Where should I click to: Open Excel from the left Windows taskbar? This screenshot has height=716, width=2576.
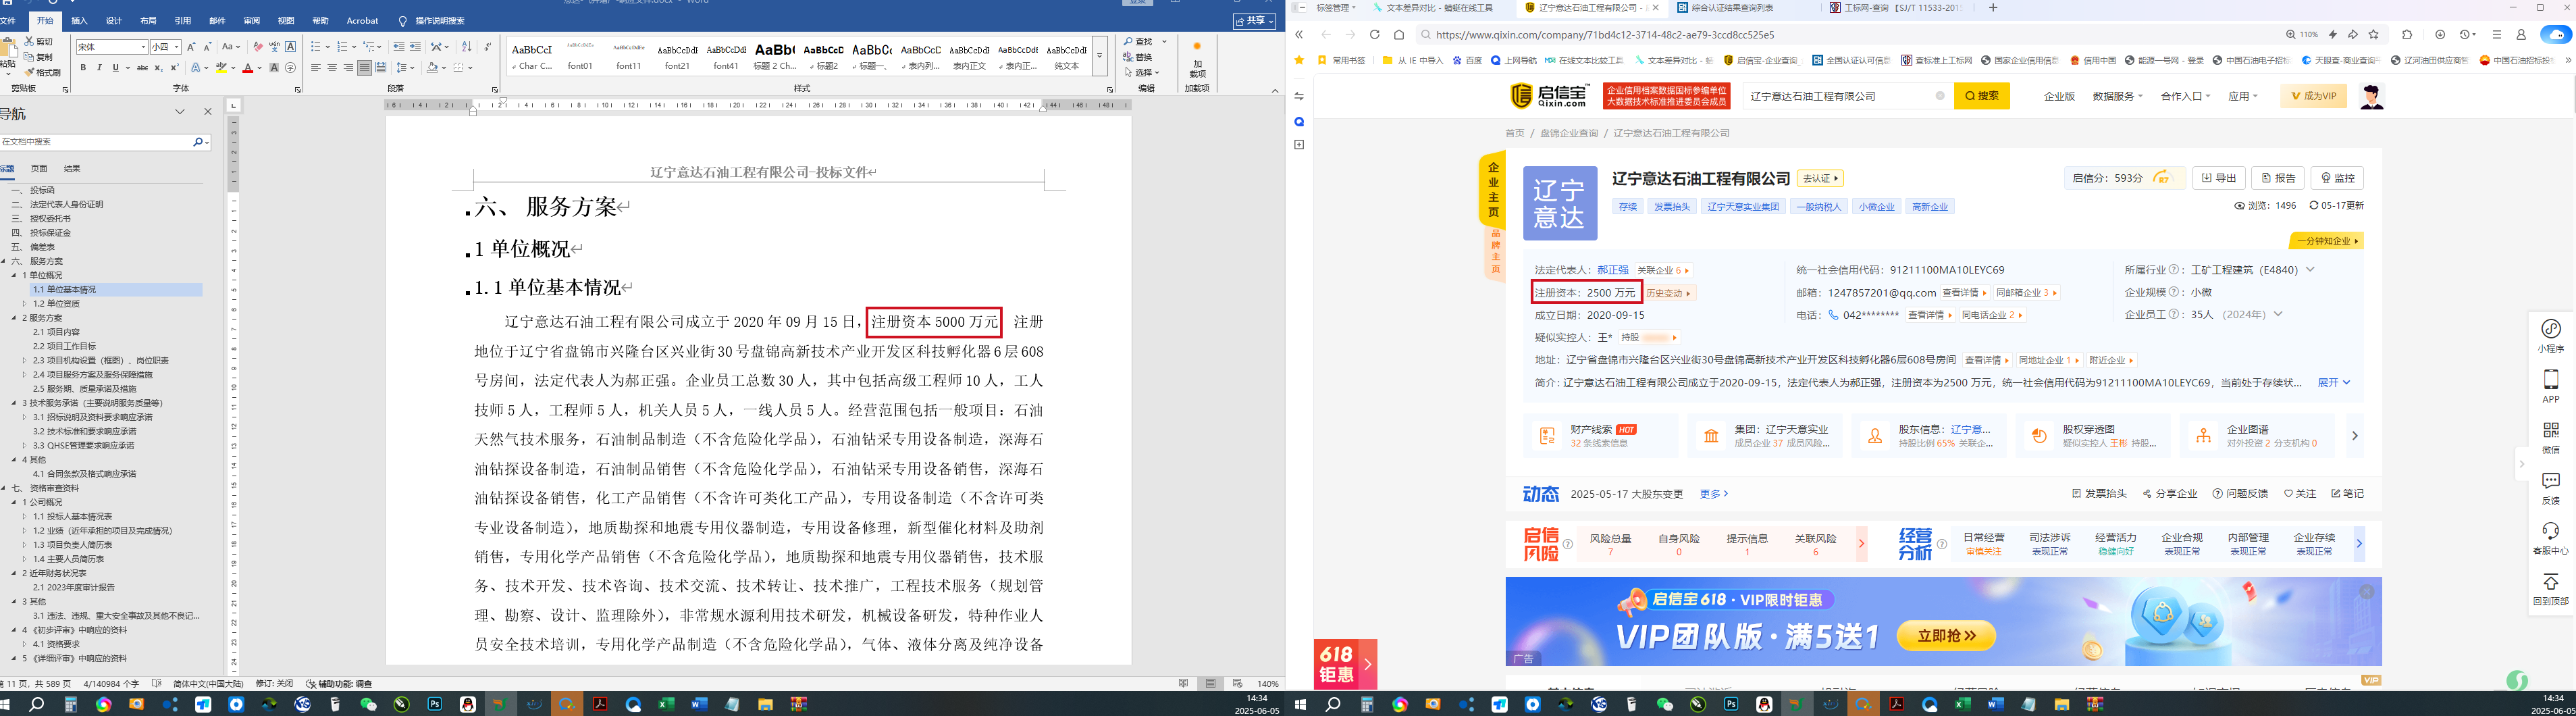[666, 704]
